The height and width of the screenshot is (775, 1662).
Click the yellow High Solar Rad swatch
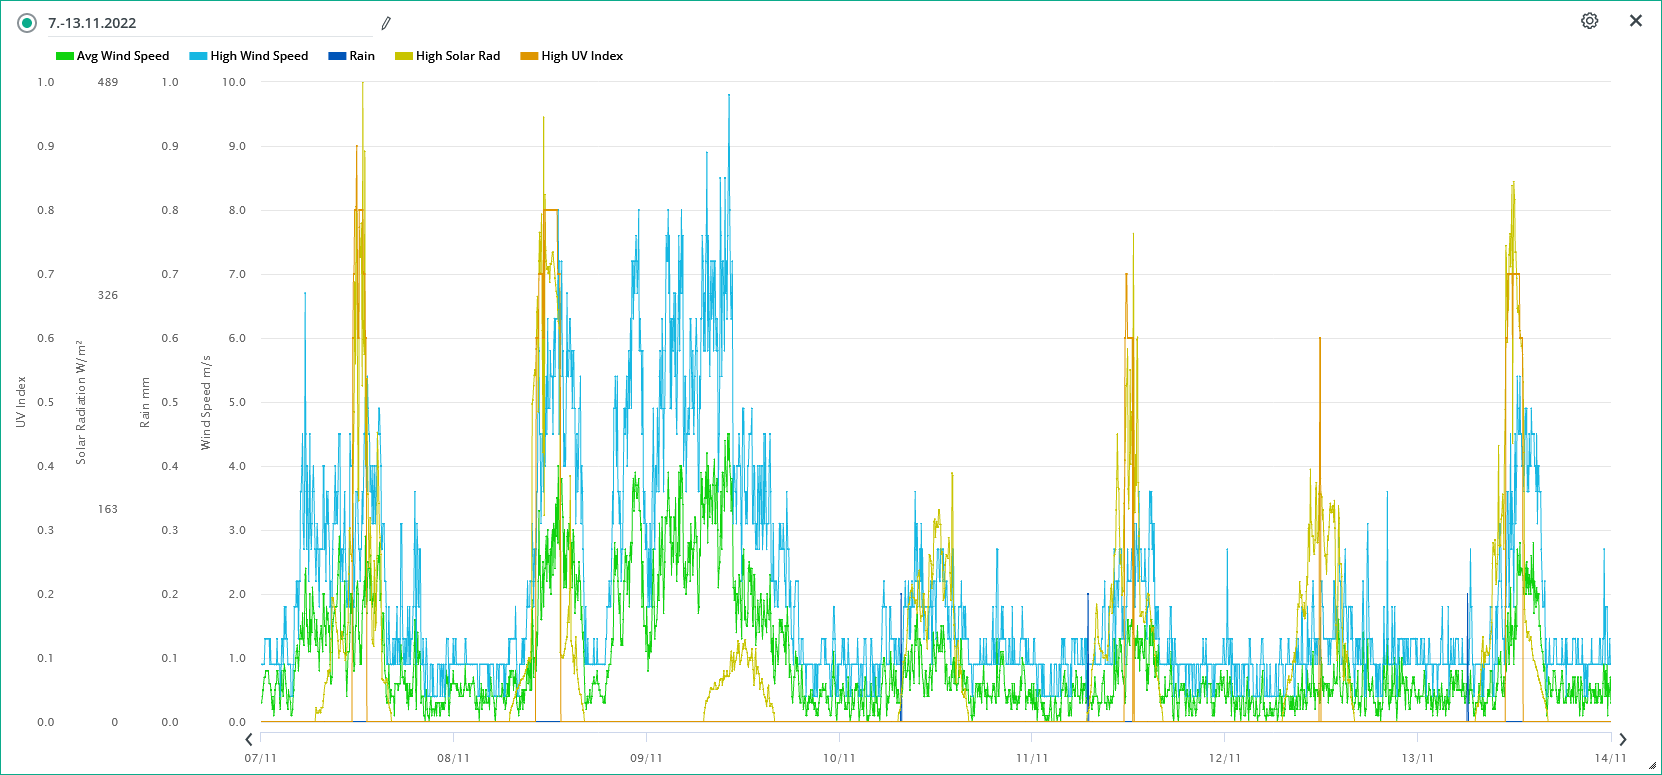point(404,56)
